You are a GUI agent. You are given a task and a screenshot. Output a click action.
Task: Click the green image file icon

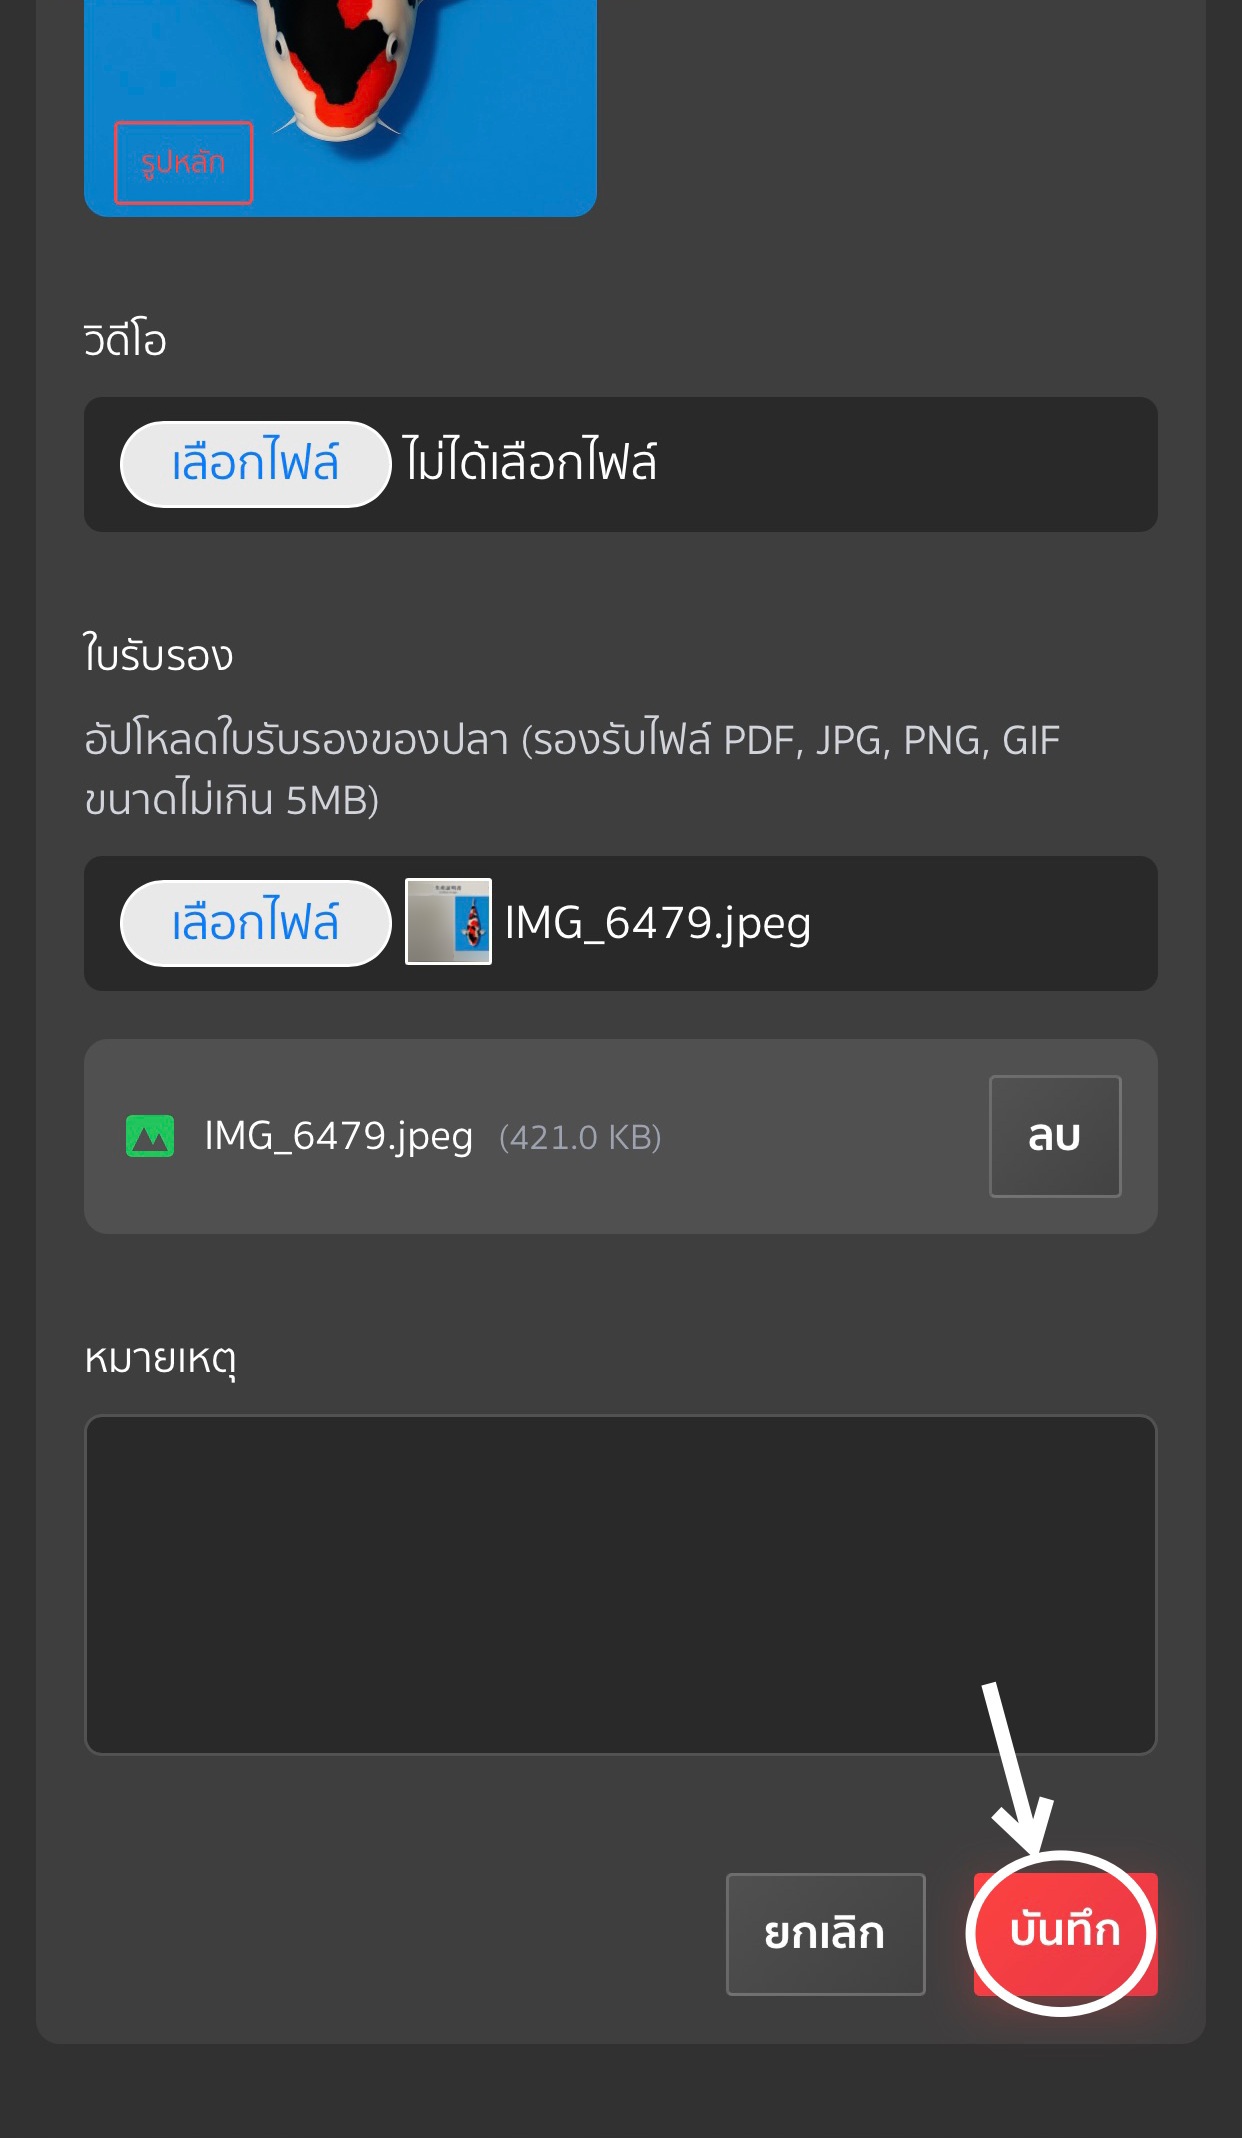tap(150, 1136)
